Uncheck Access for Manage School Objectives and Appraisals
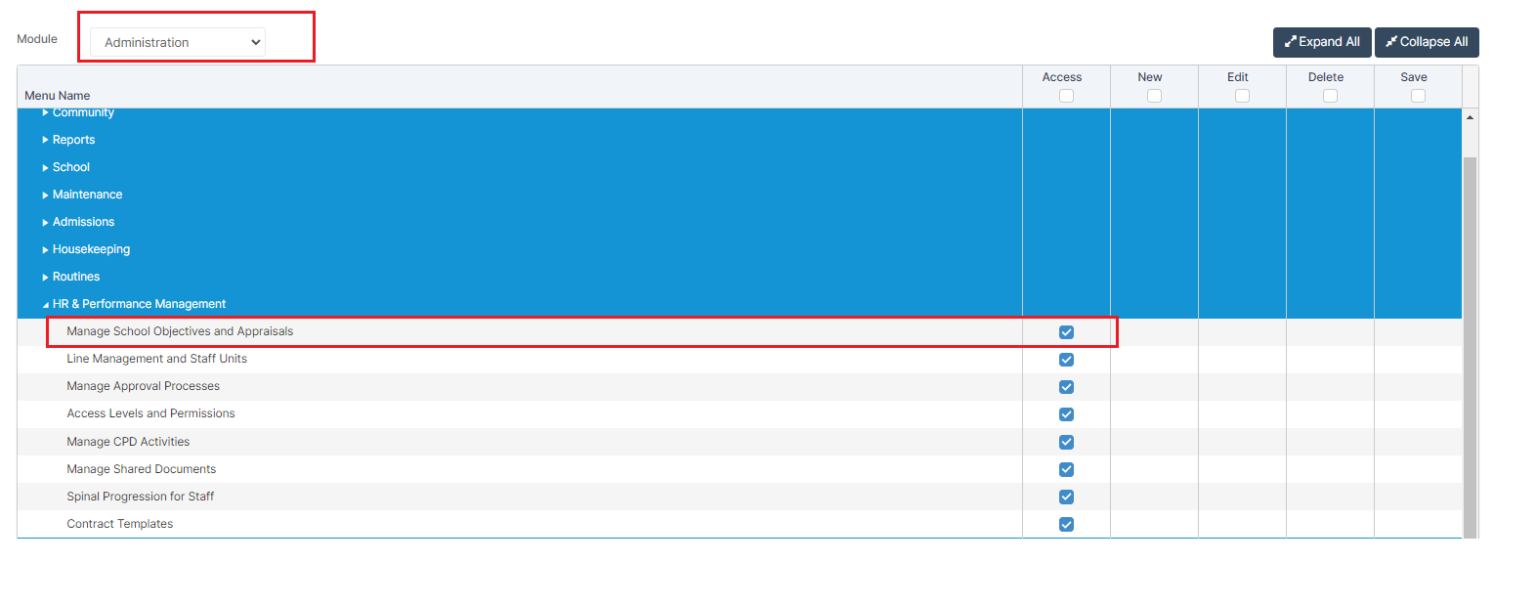This screenshot has width=1536, height=606. pyautogui.click(x=1066, y=332)
